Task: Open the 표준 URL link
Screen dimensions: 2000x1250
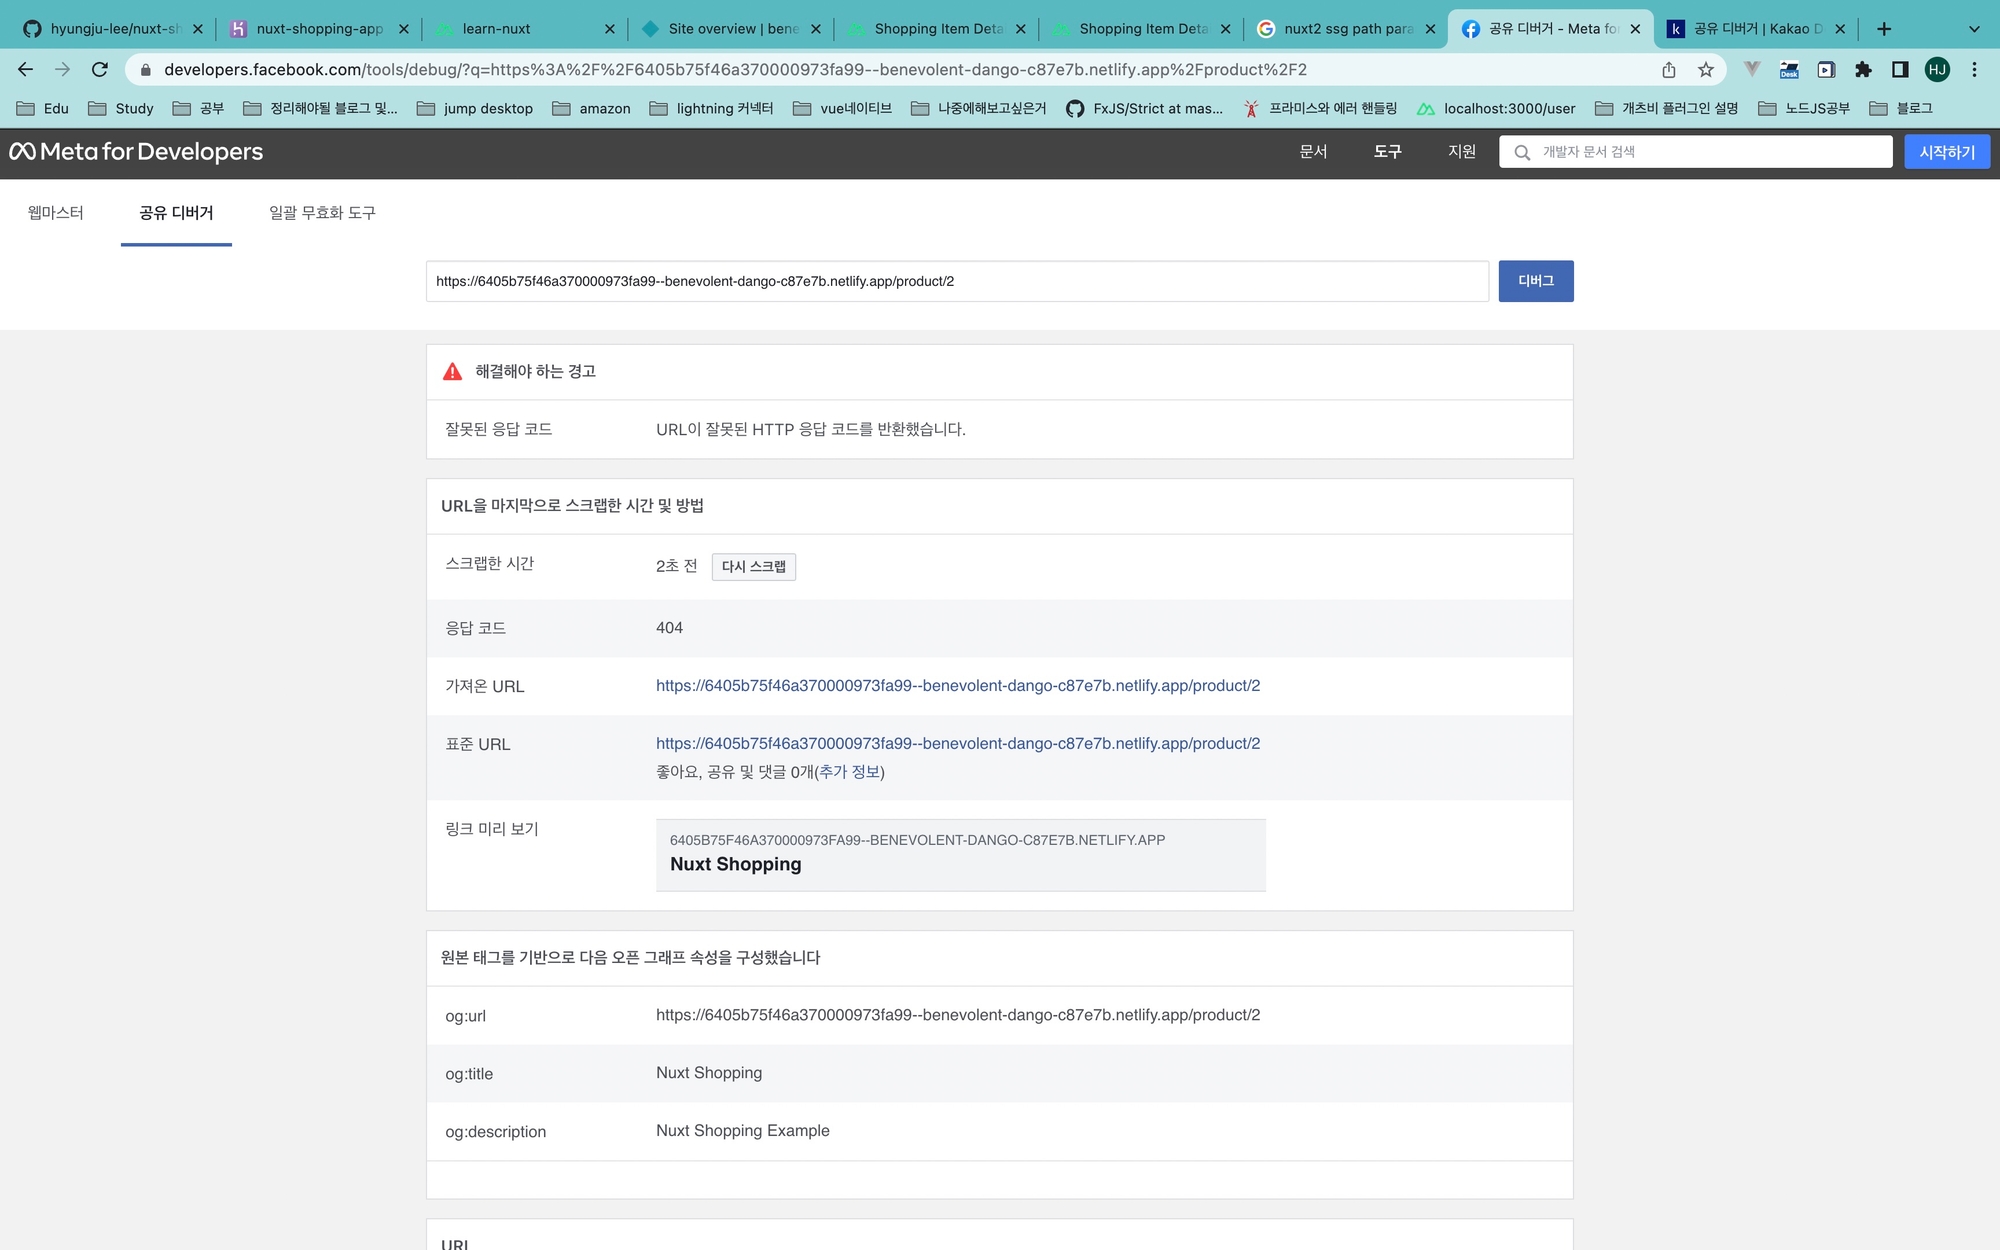Action: click(x=957, y=744)
